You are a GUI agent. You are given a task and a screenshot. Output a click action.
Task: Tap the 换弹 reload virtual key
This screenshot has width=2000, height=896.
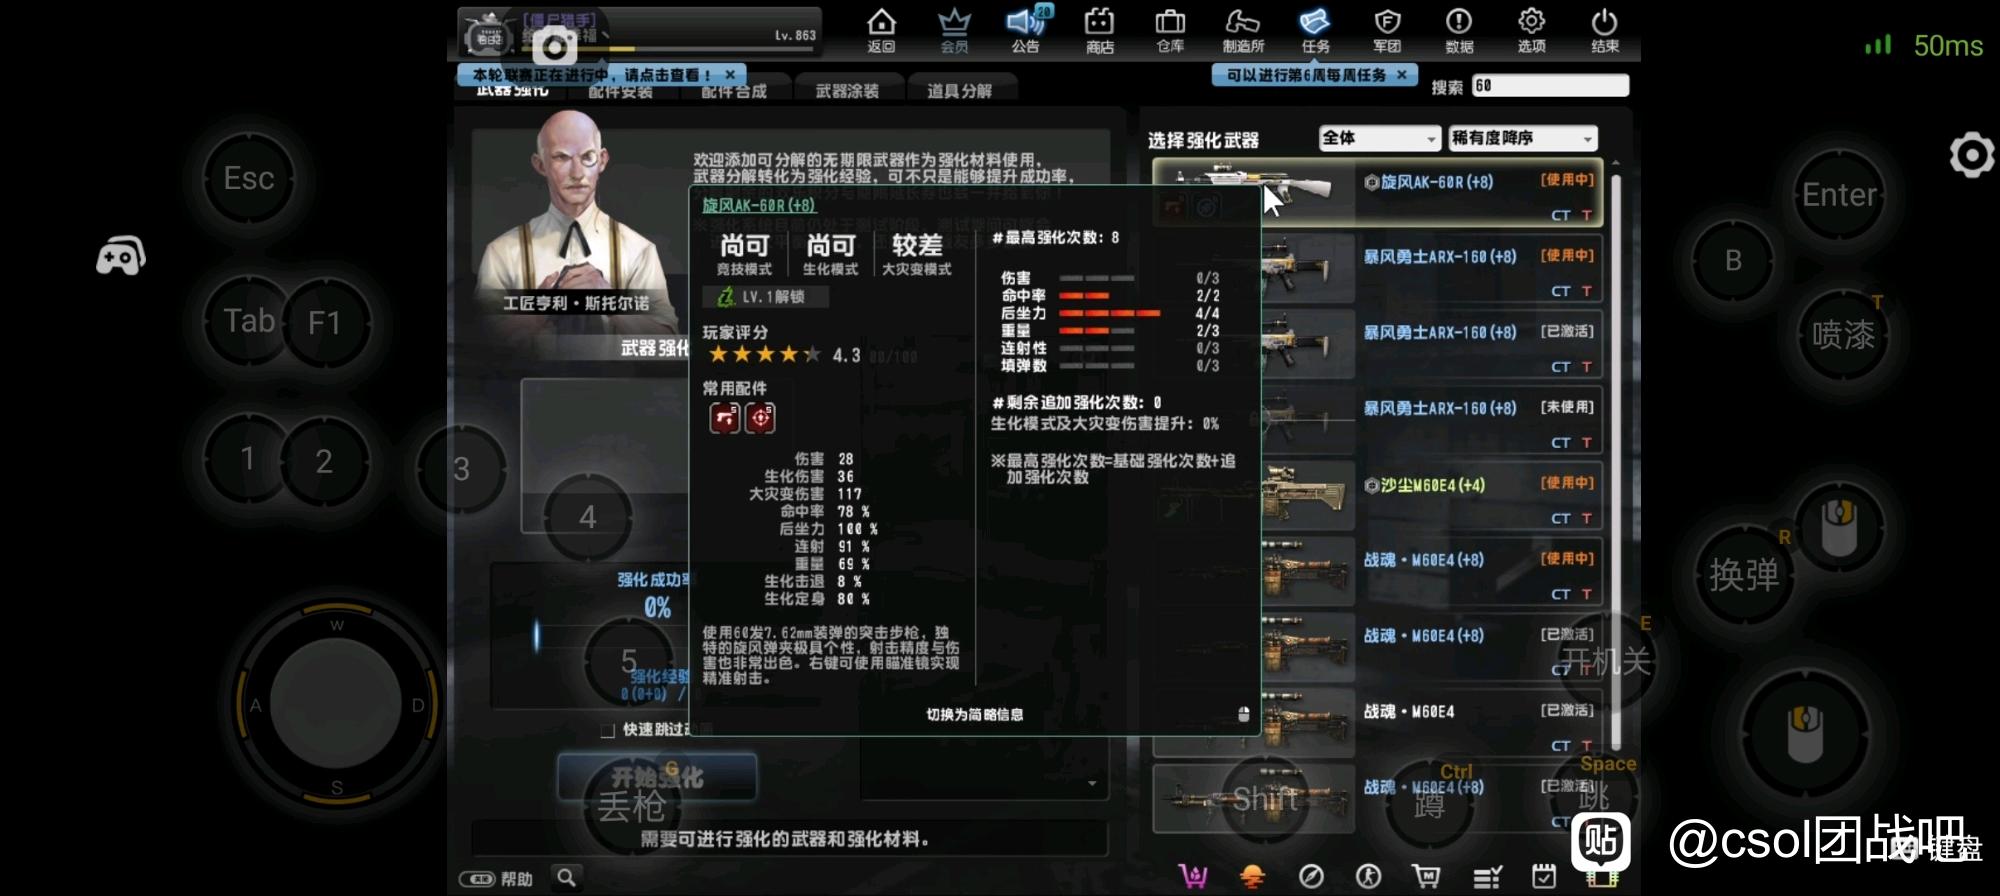[1743, 575]
